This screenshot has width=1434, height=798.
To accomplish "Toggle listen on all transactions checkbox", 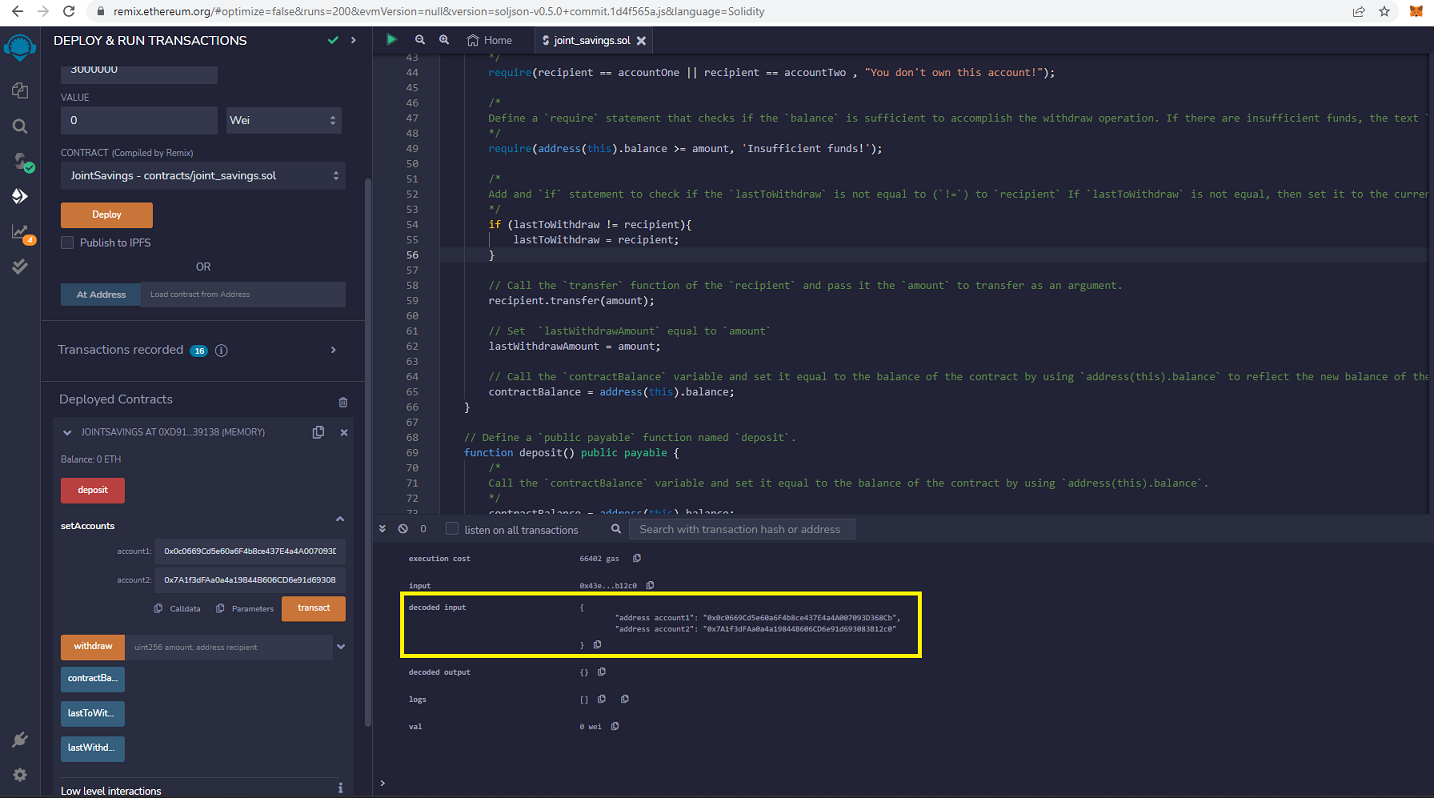I will [452, 529].
